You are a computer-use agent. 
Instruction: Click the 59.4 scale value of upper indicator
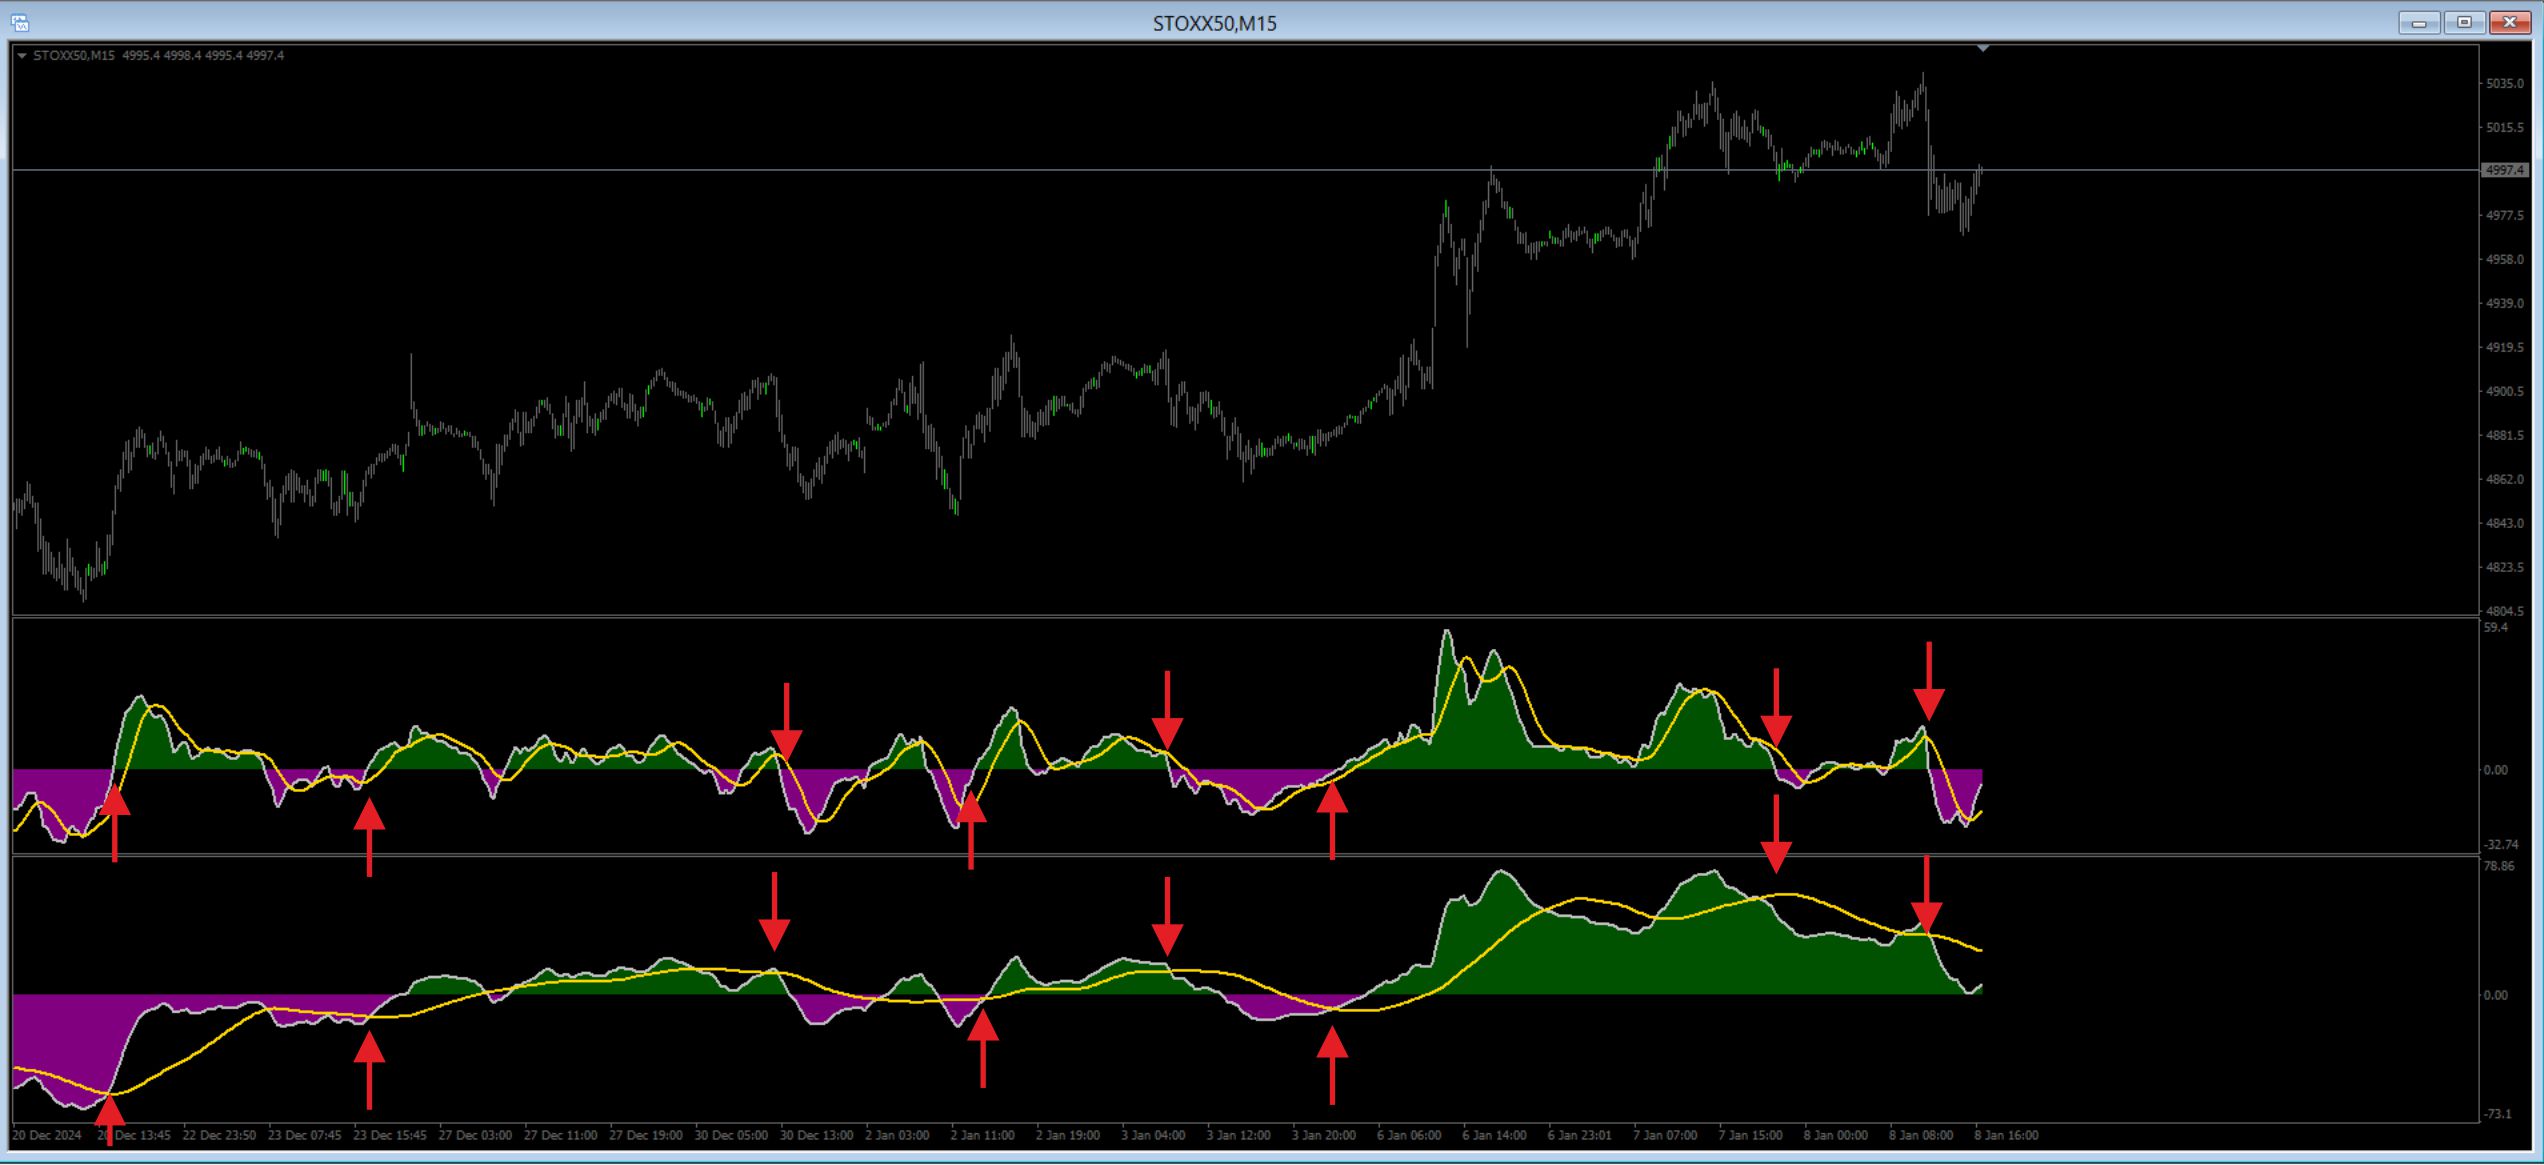[x=2496, y=628]
